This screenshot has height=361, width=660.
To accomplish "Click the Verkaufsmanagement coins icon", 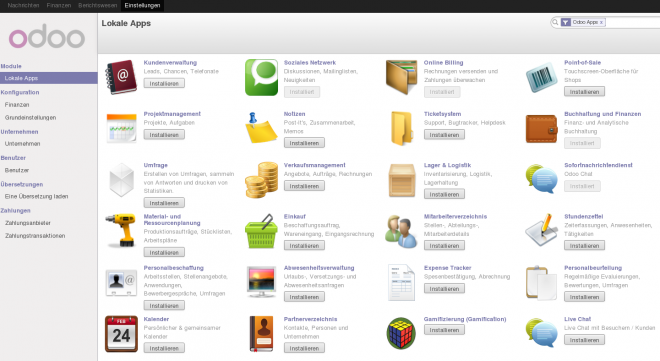I will [x=261, y=180].
